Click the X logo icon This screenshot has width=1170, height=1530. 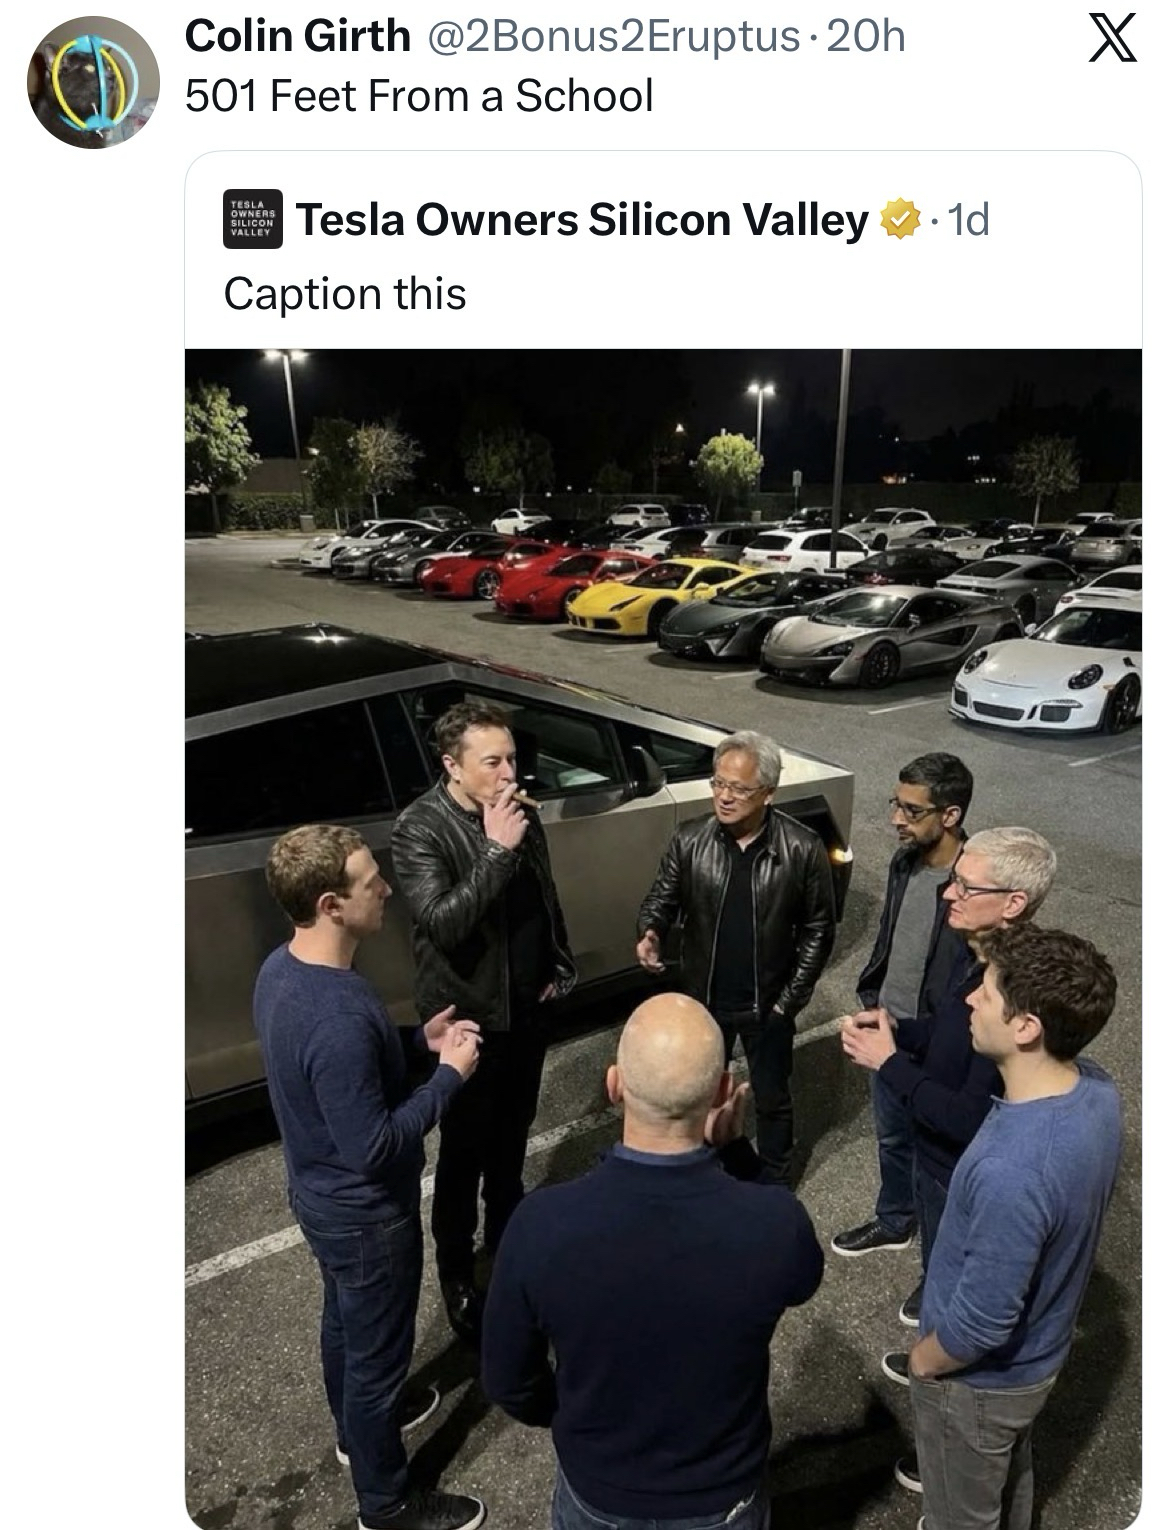(1113, 42)
